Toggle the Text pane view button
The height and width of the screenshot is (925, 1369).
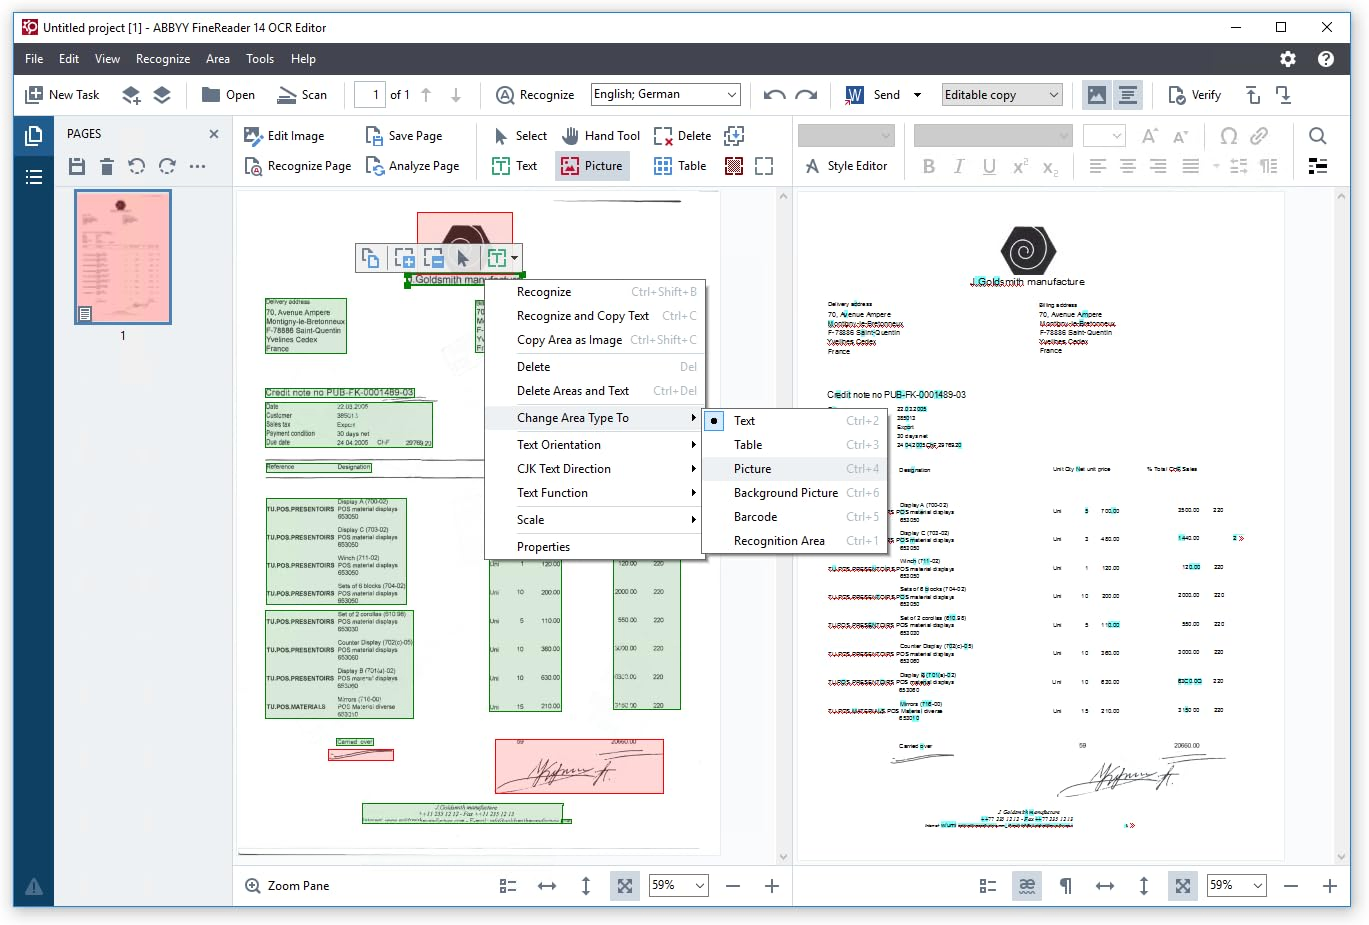click(1128, 95)
